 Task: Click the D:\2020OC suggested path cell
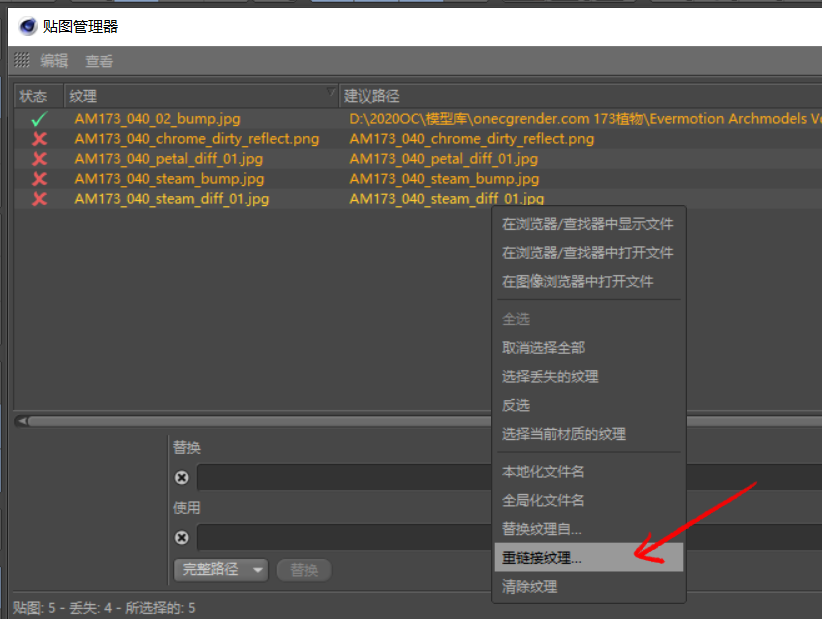click(x=585, y=119)
